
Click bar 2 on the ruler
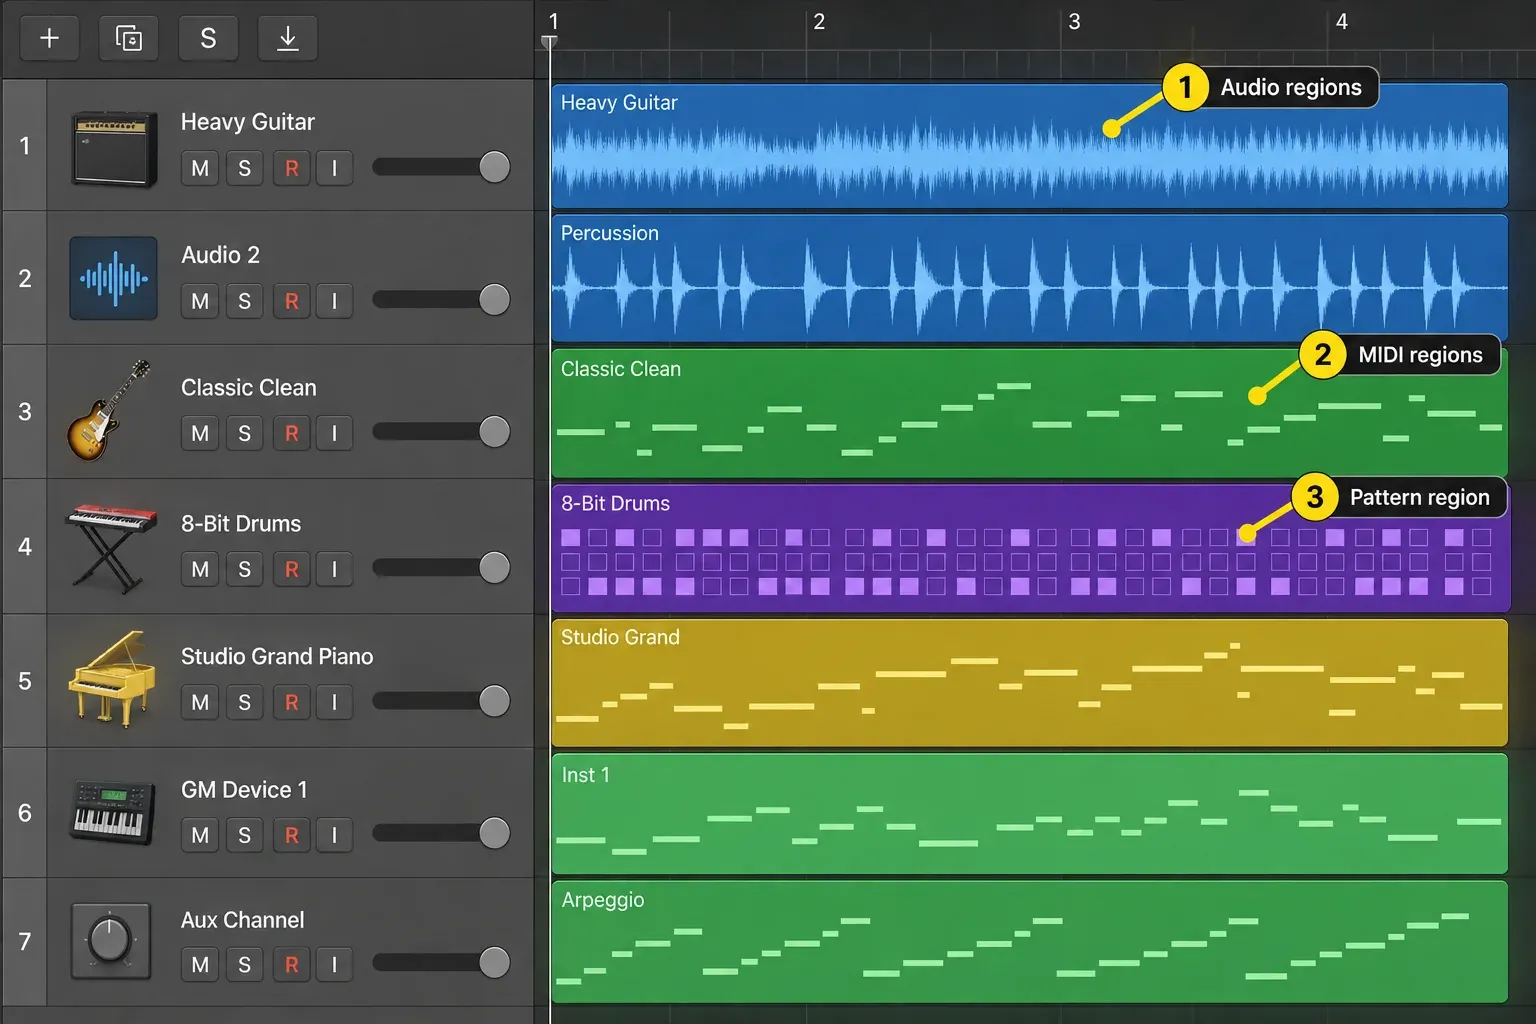(x=818, y=22)
